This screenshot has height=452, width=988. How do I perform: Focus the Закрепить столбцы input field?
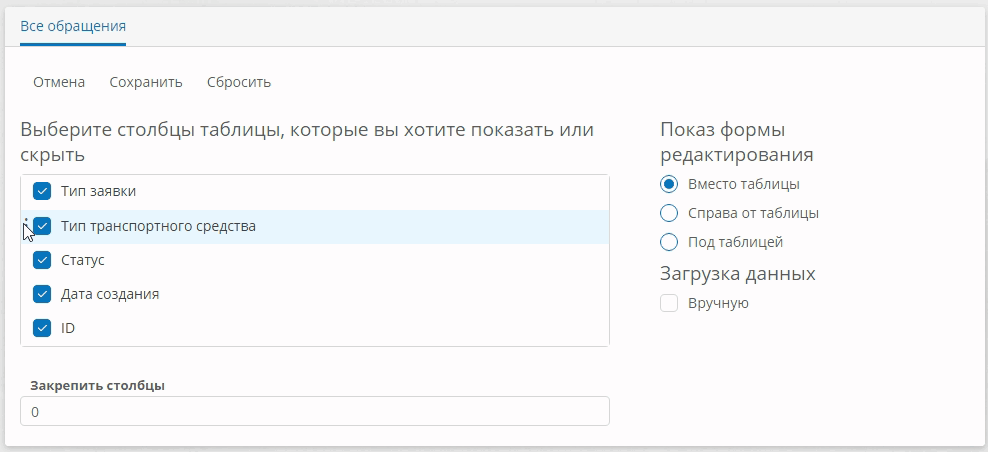point(315,411)
